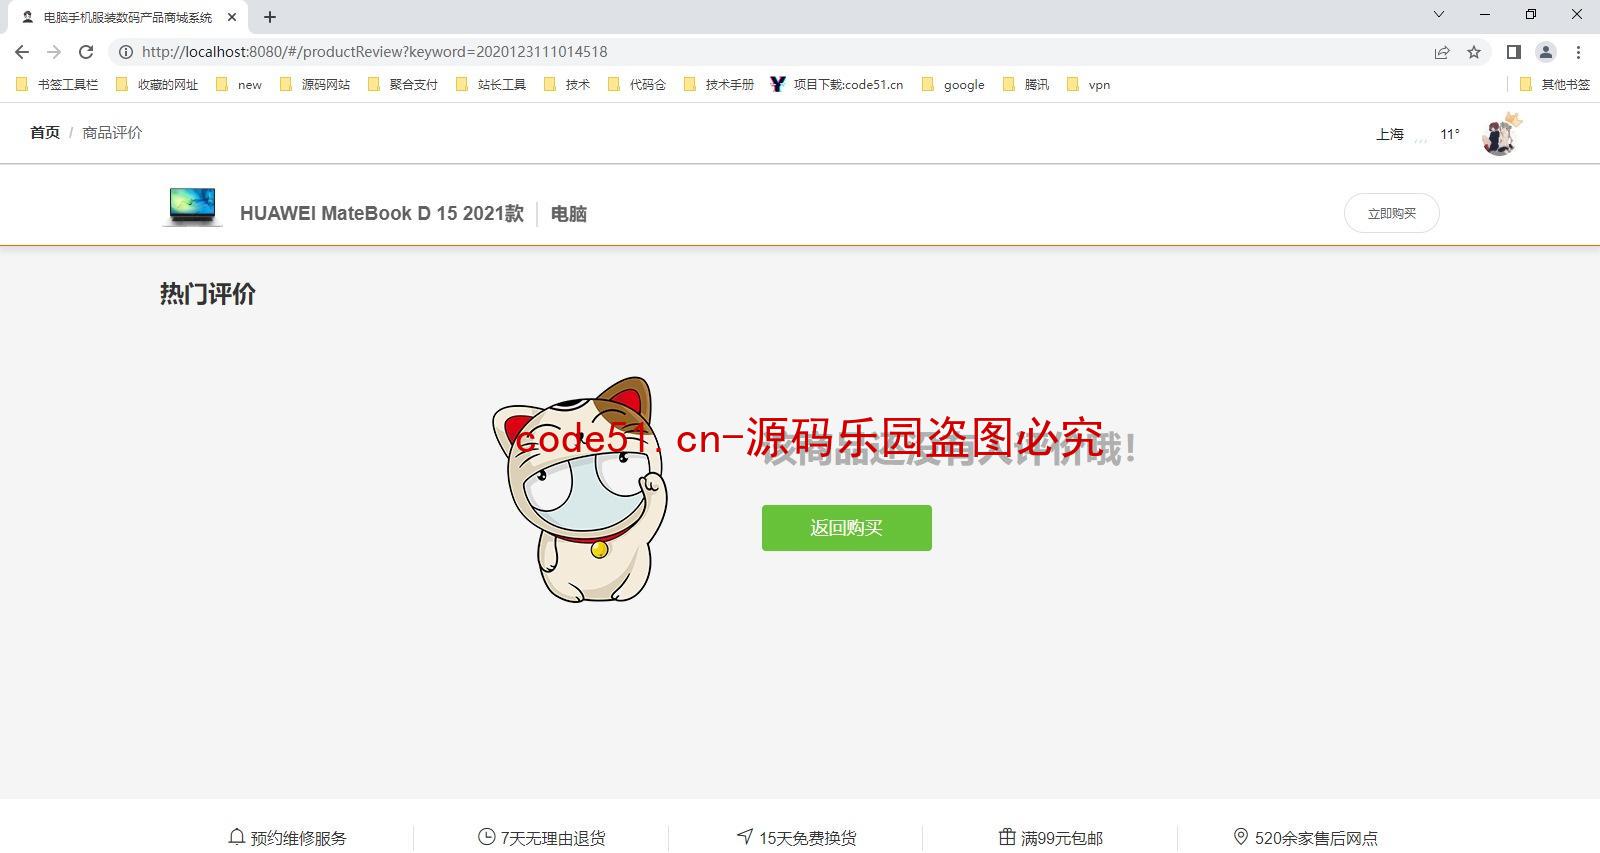The width and height of the screenshot is (1600, 853).
Task: Click the HUAWEI MateBook D 15 2021款 title
Action: click(382, 213)
